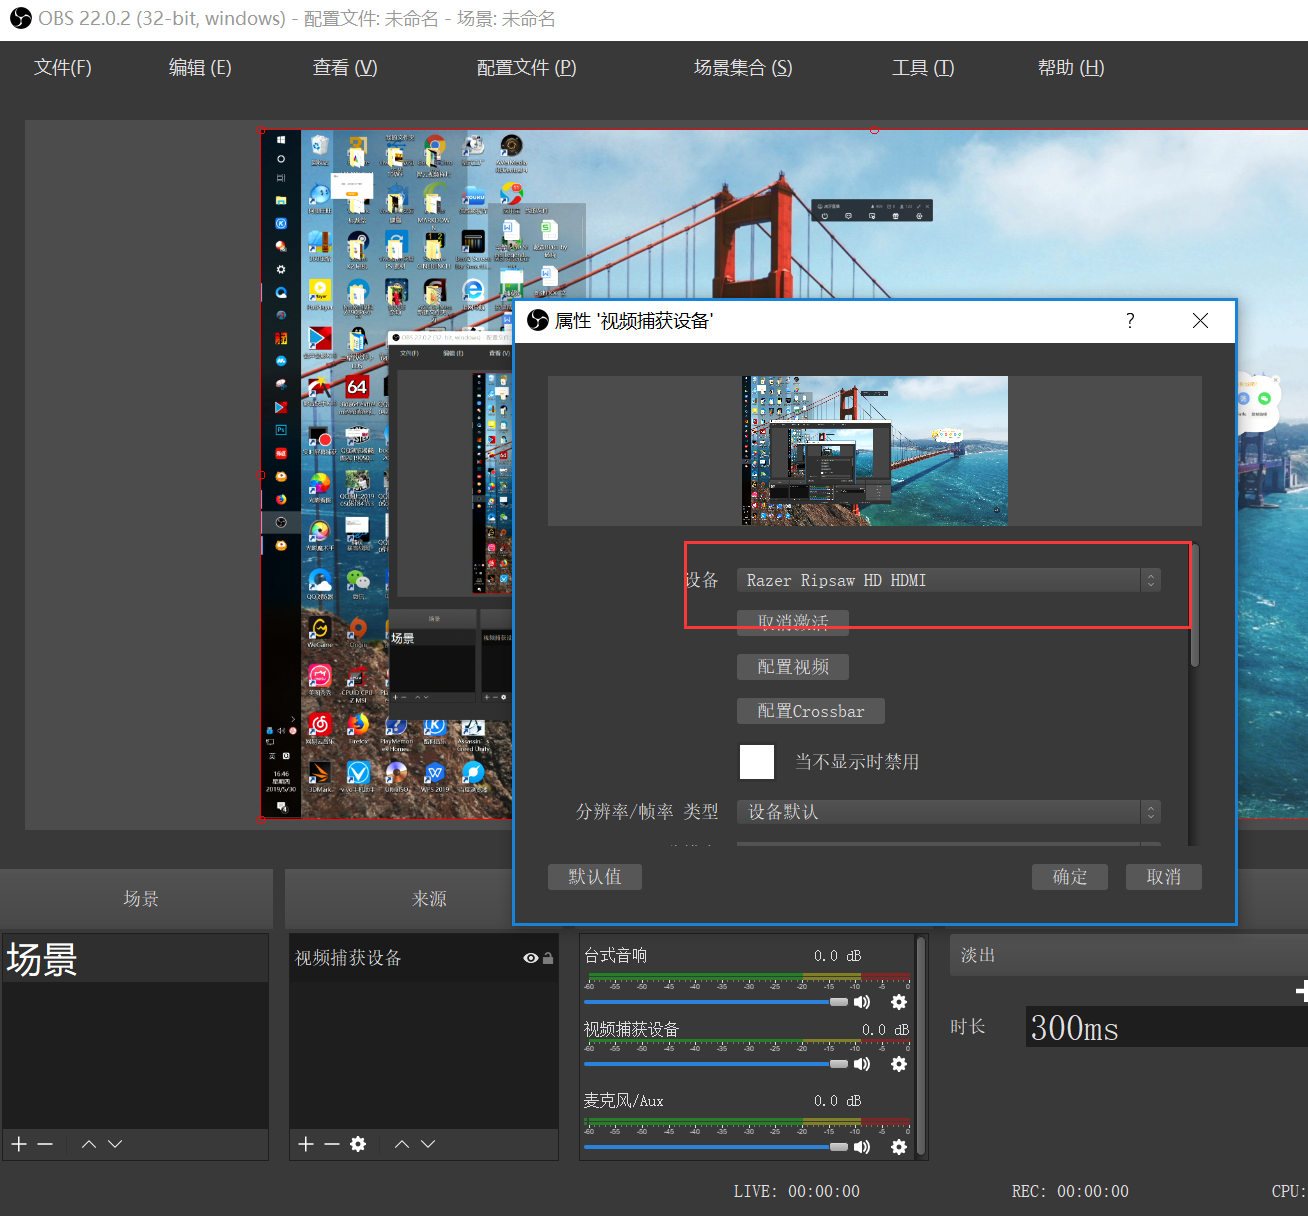Open 台式音响 audio settings gear

(x=899, y=1002)
